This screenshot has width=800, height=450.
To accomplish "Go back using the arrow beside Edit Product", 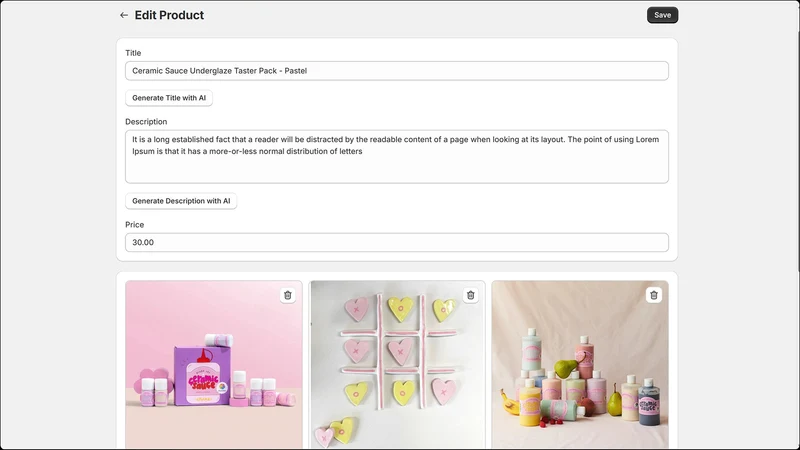I will tap(123, 15).
